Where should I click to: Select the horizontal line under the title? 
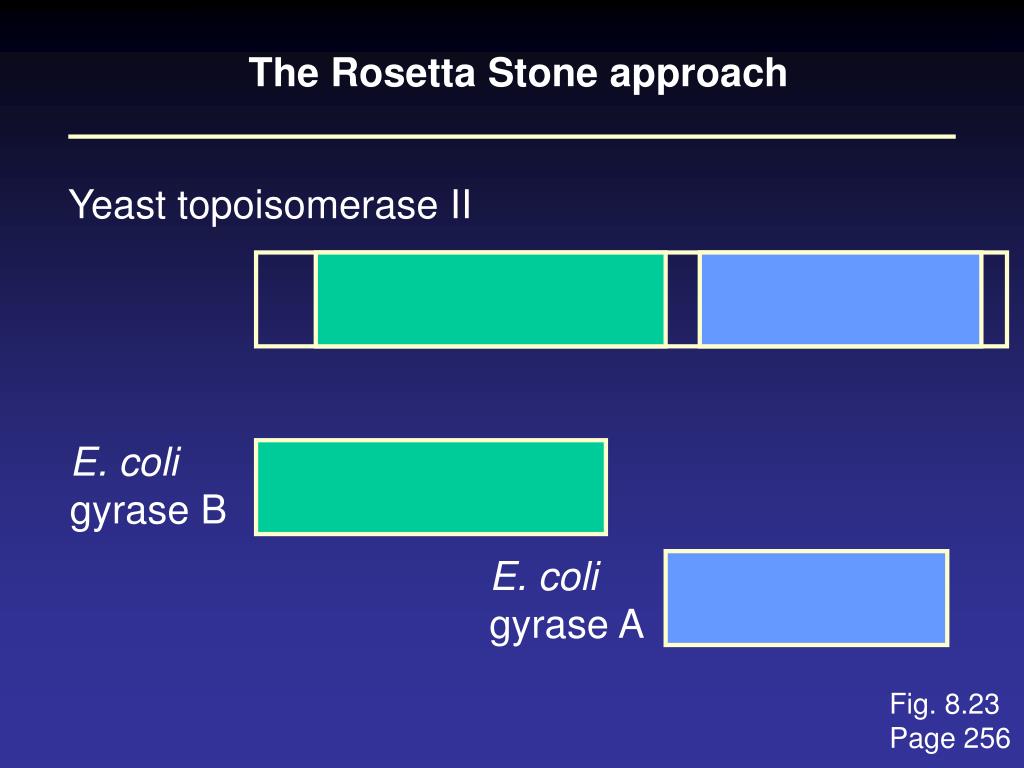pyautogui.click(x=512, y=136)
